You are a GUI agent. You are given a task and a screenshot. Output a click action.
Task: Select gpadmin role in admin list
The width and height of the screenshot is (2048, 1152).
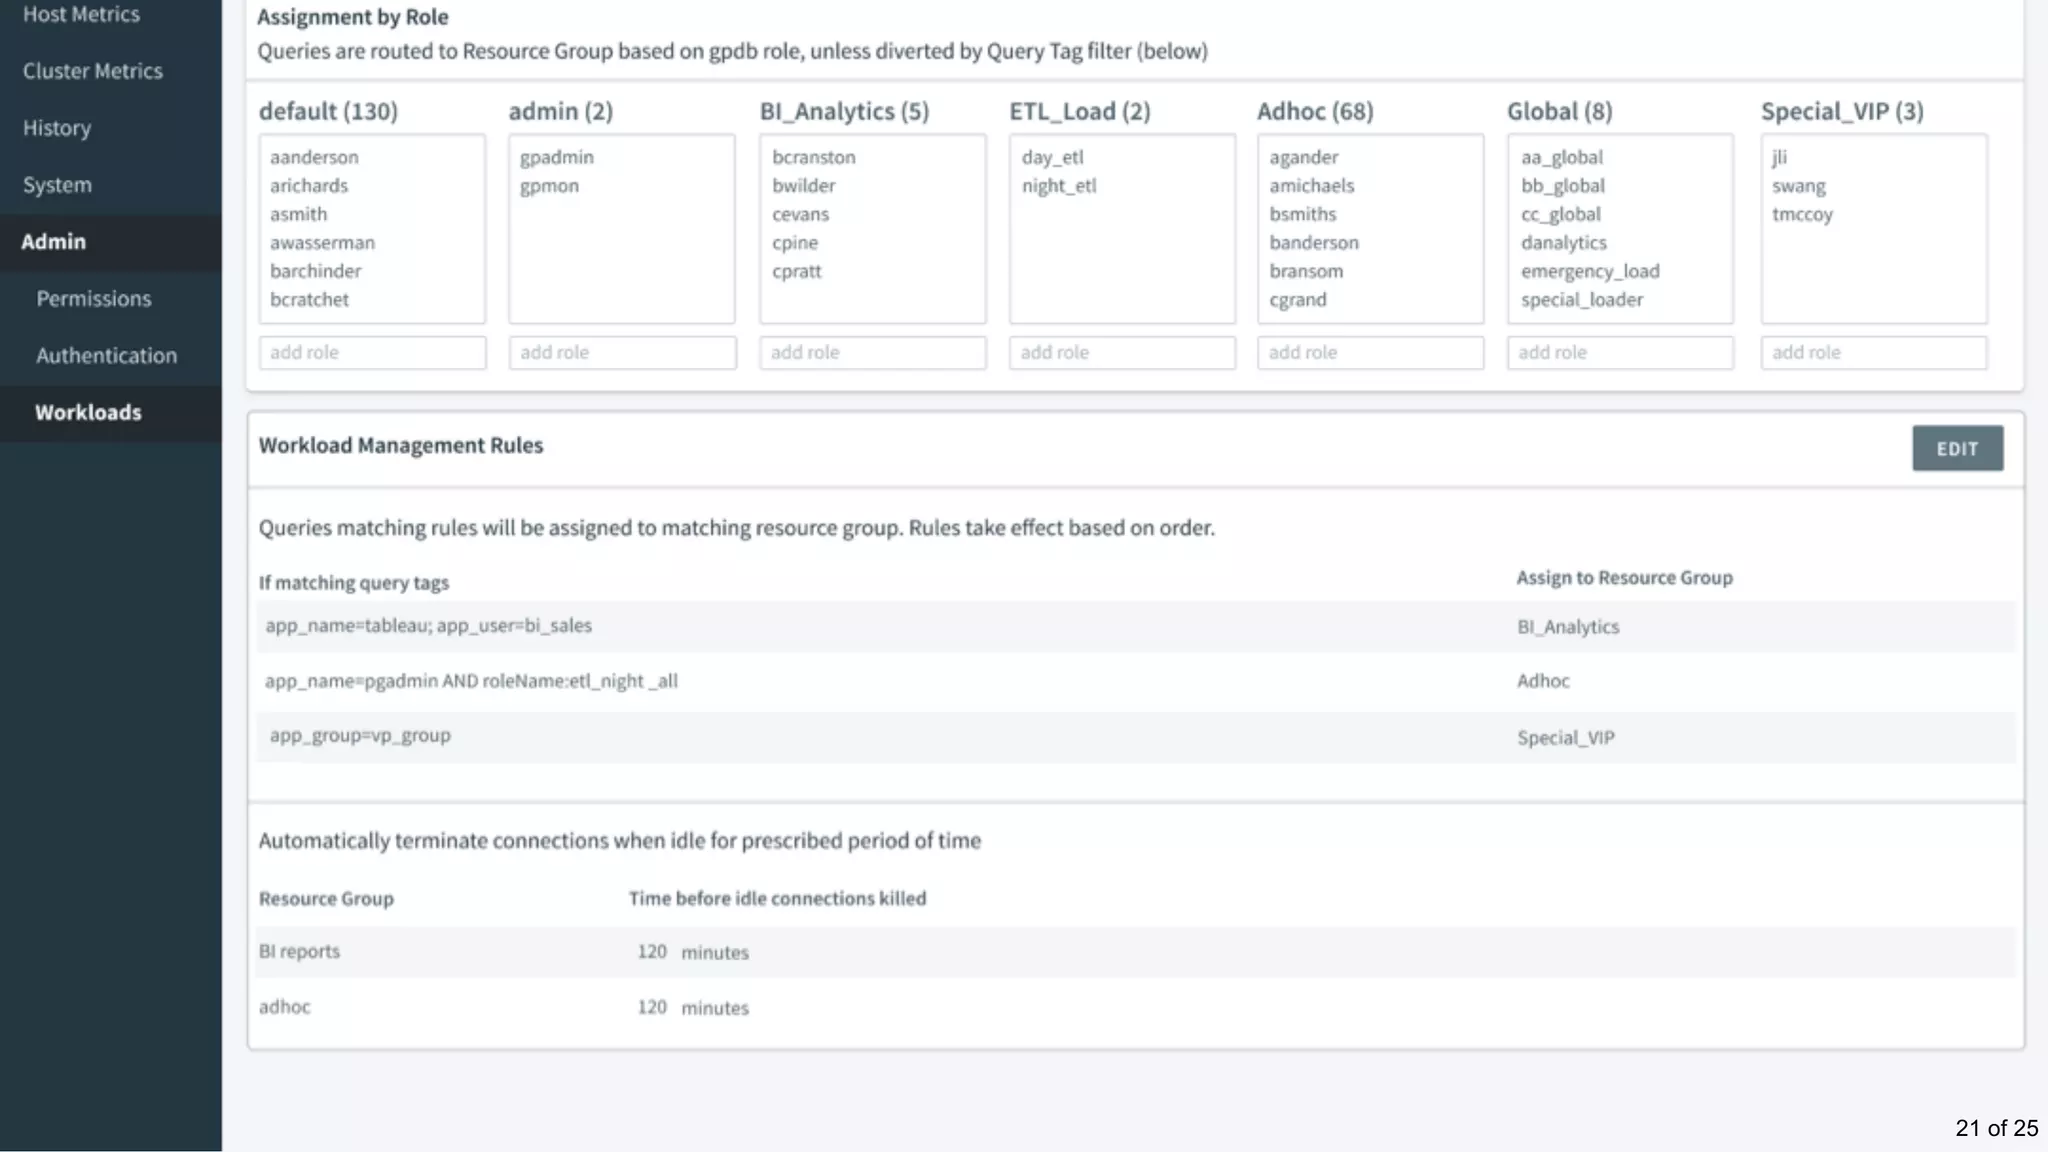[557, 158]
